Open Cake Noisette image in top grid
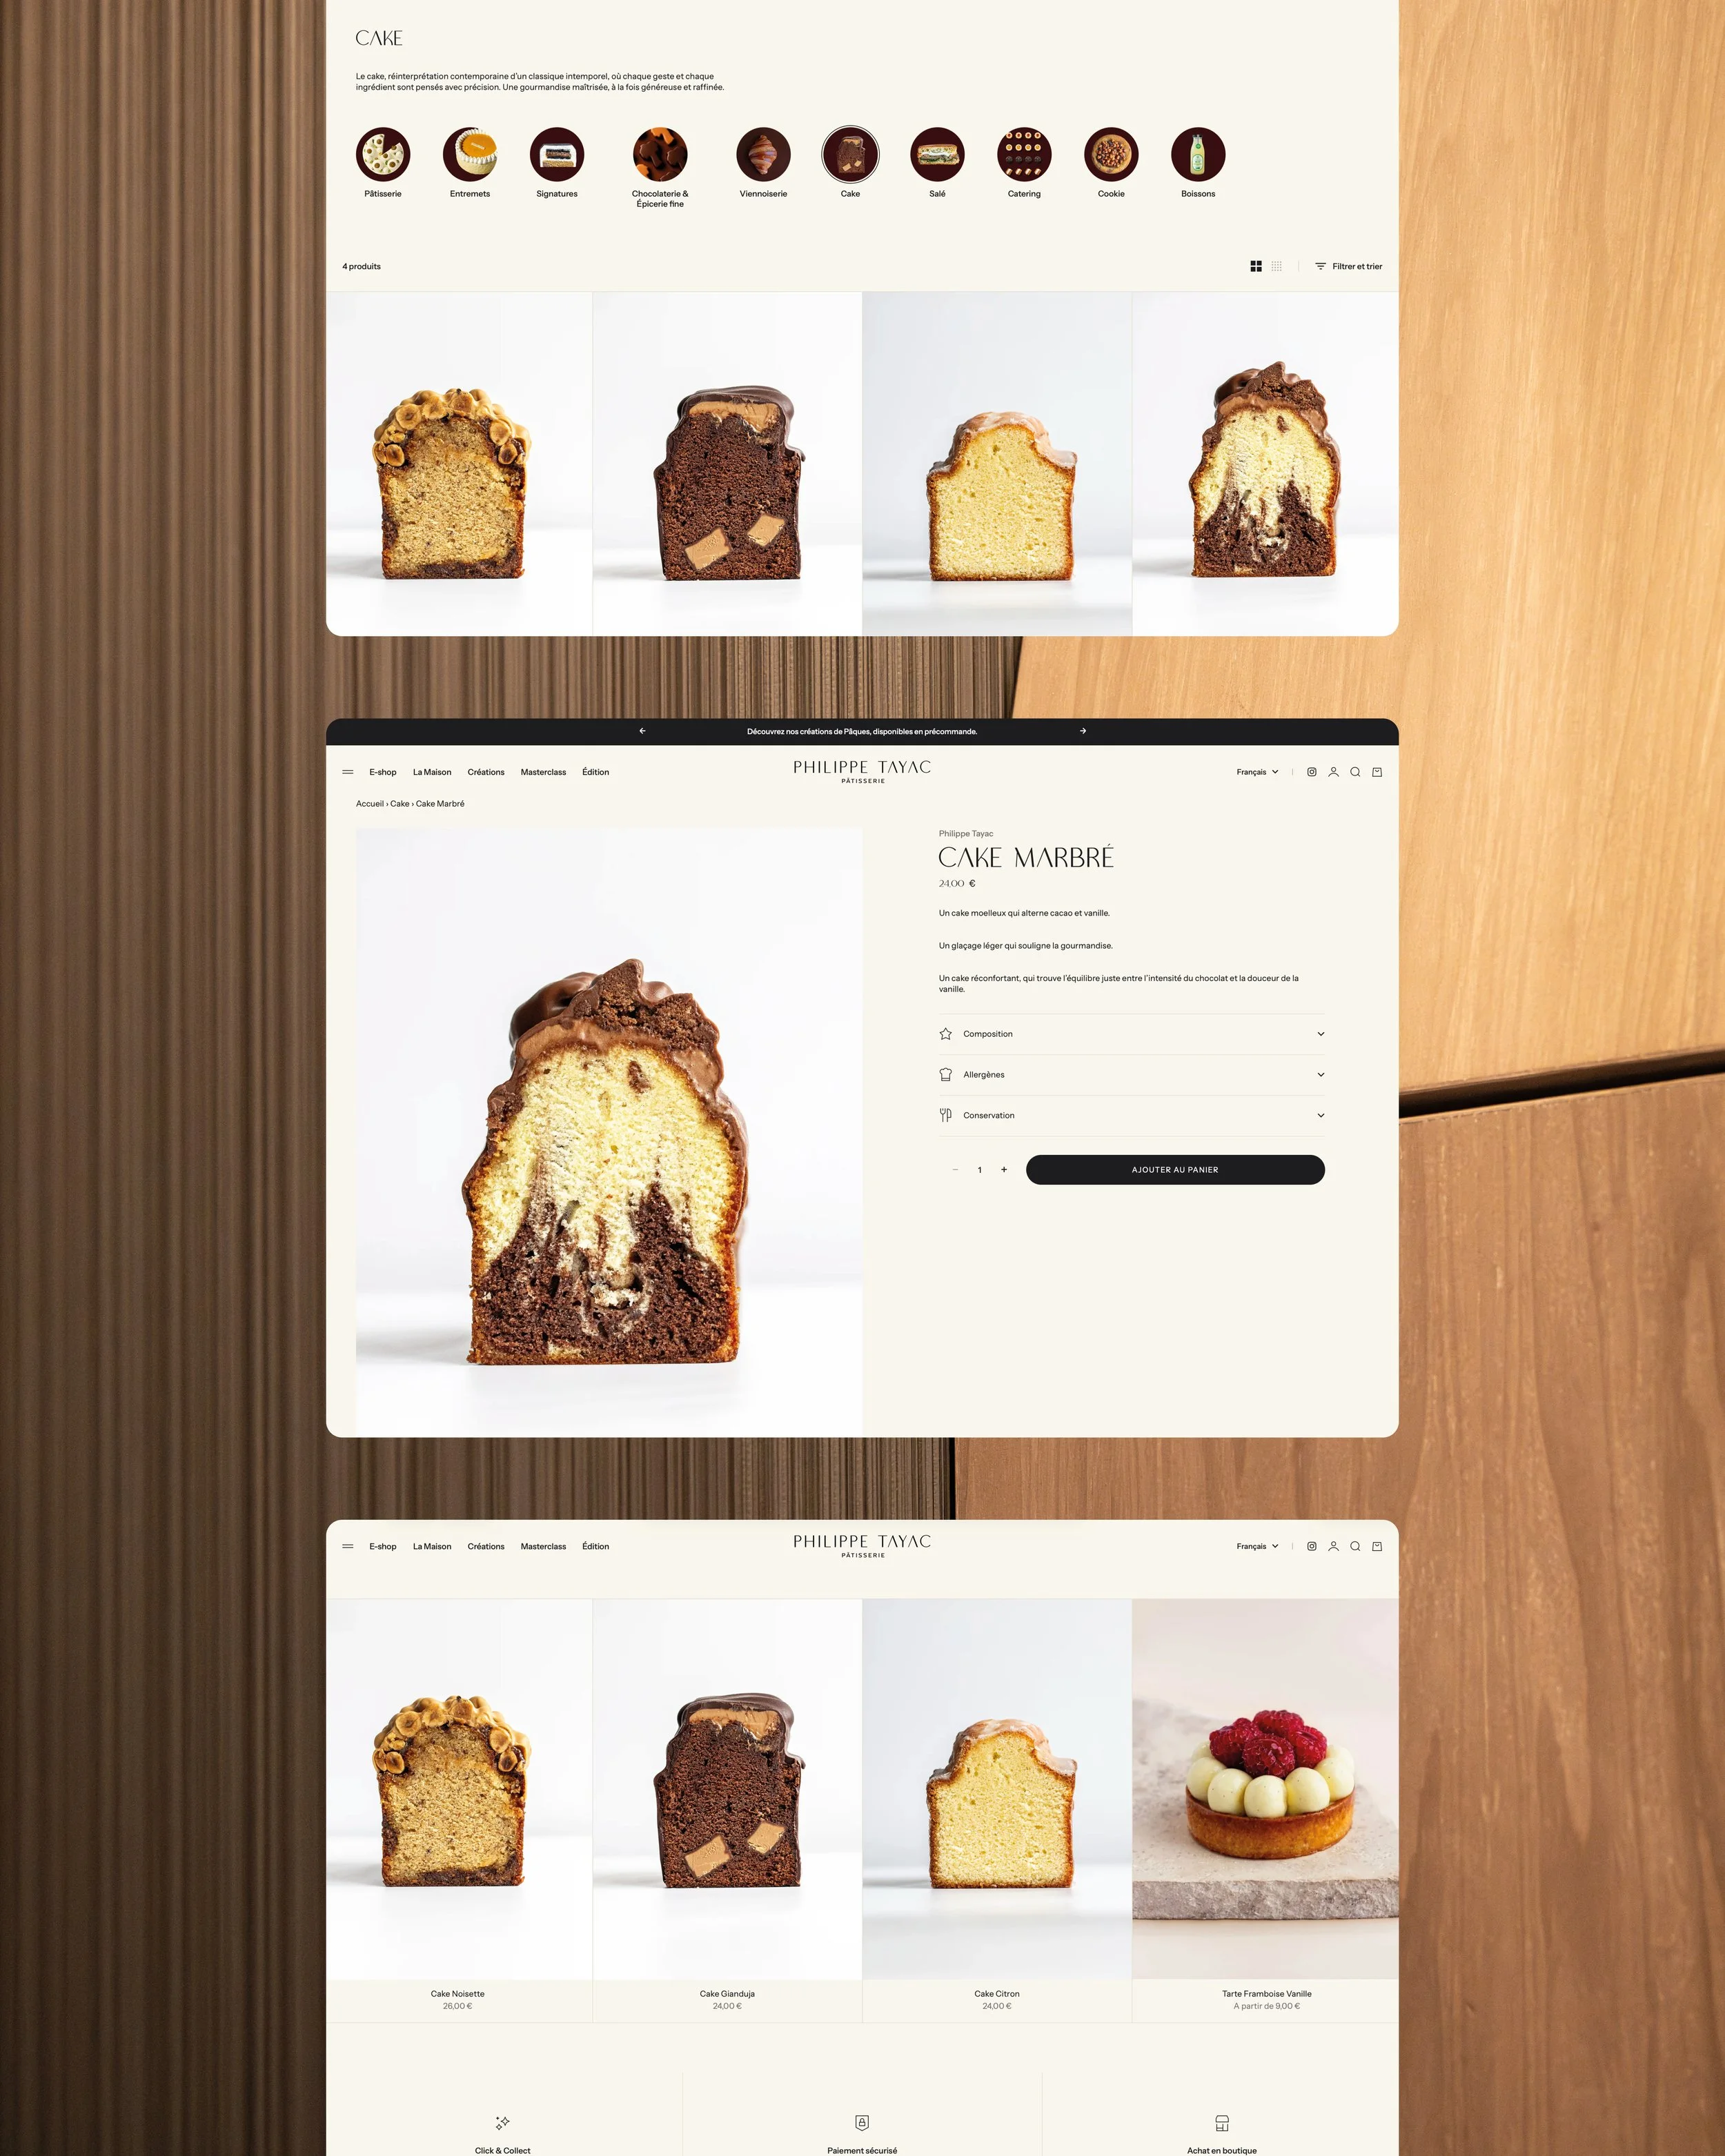The height and width of the screenshot is (2156, 1725). [459, 463]
